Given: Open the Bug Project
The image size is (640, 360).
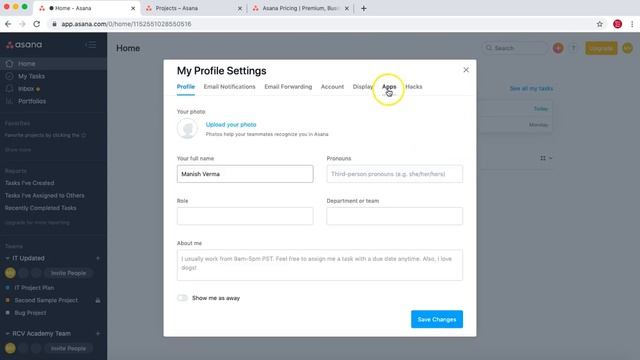Looking at the screenshot, I should (30, 313).
